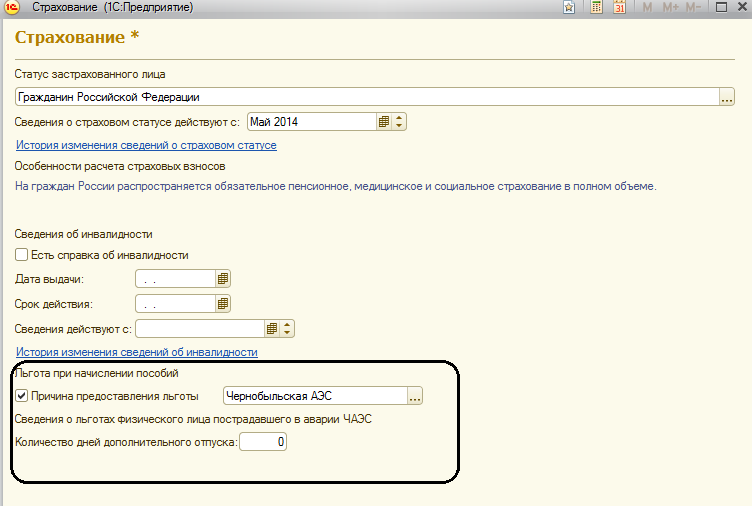Click the Сведения действуют с input field
This screenshot has width=752, height=506.
(x=200, y=329)
